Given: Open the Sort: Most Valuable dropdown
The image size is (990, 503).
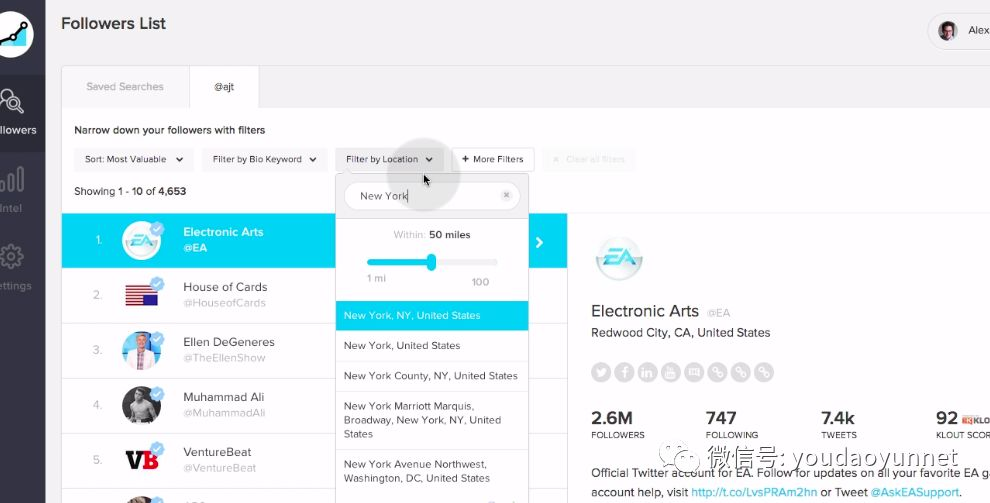Looking at the screenshot, I should (133, 160).
